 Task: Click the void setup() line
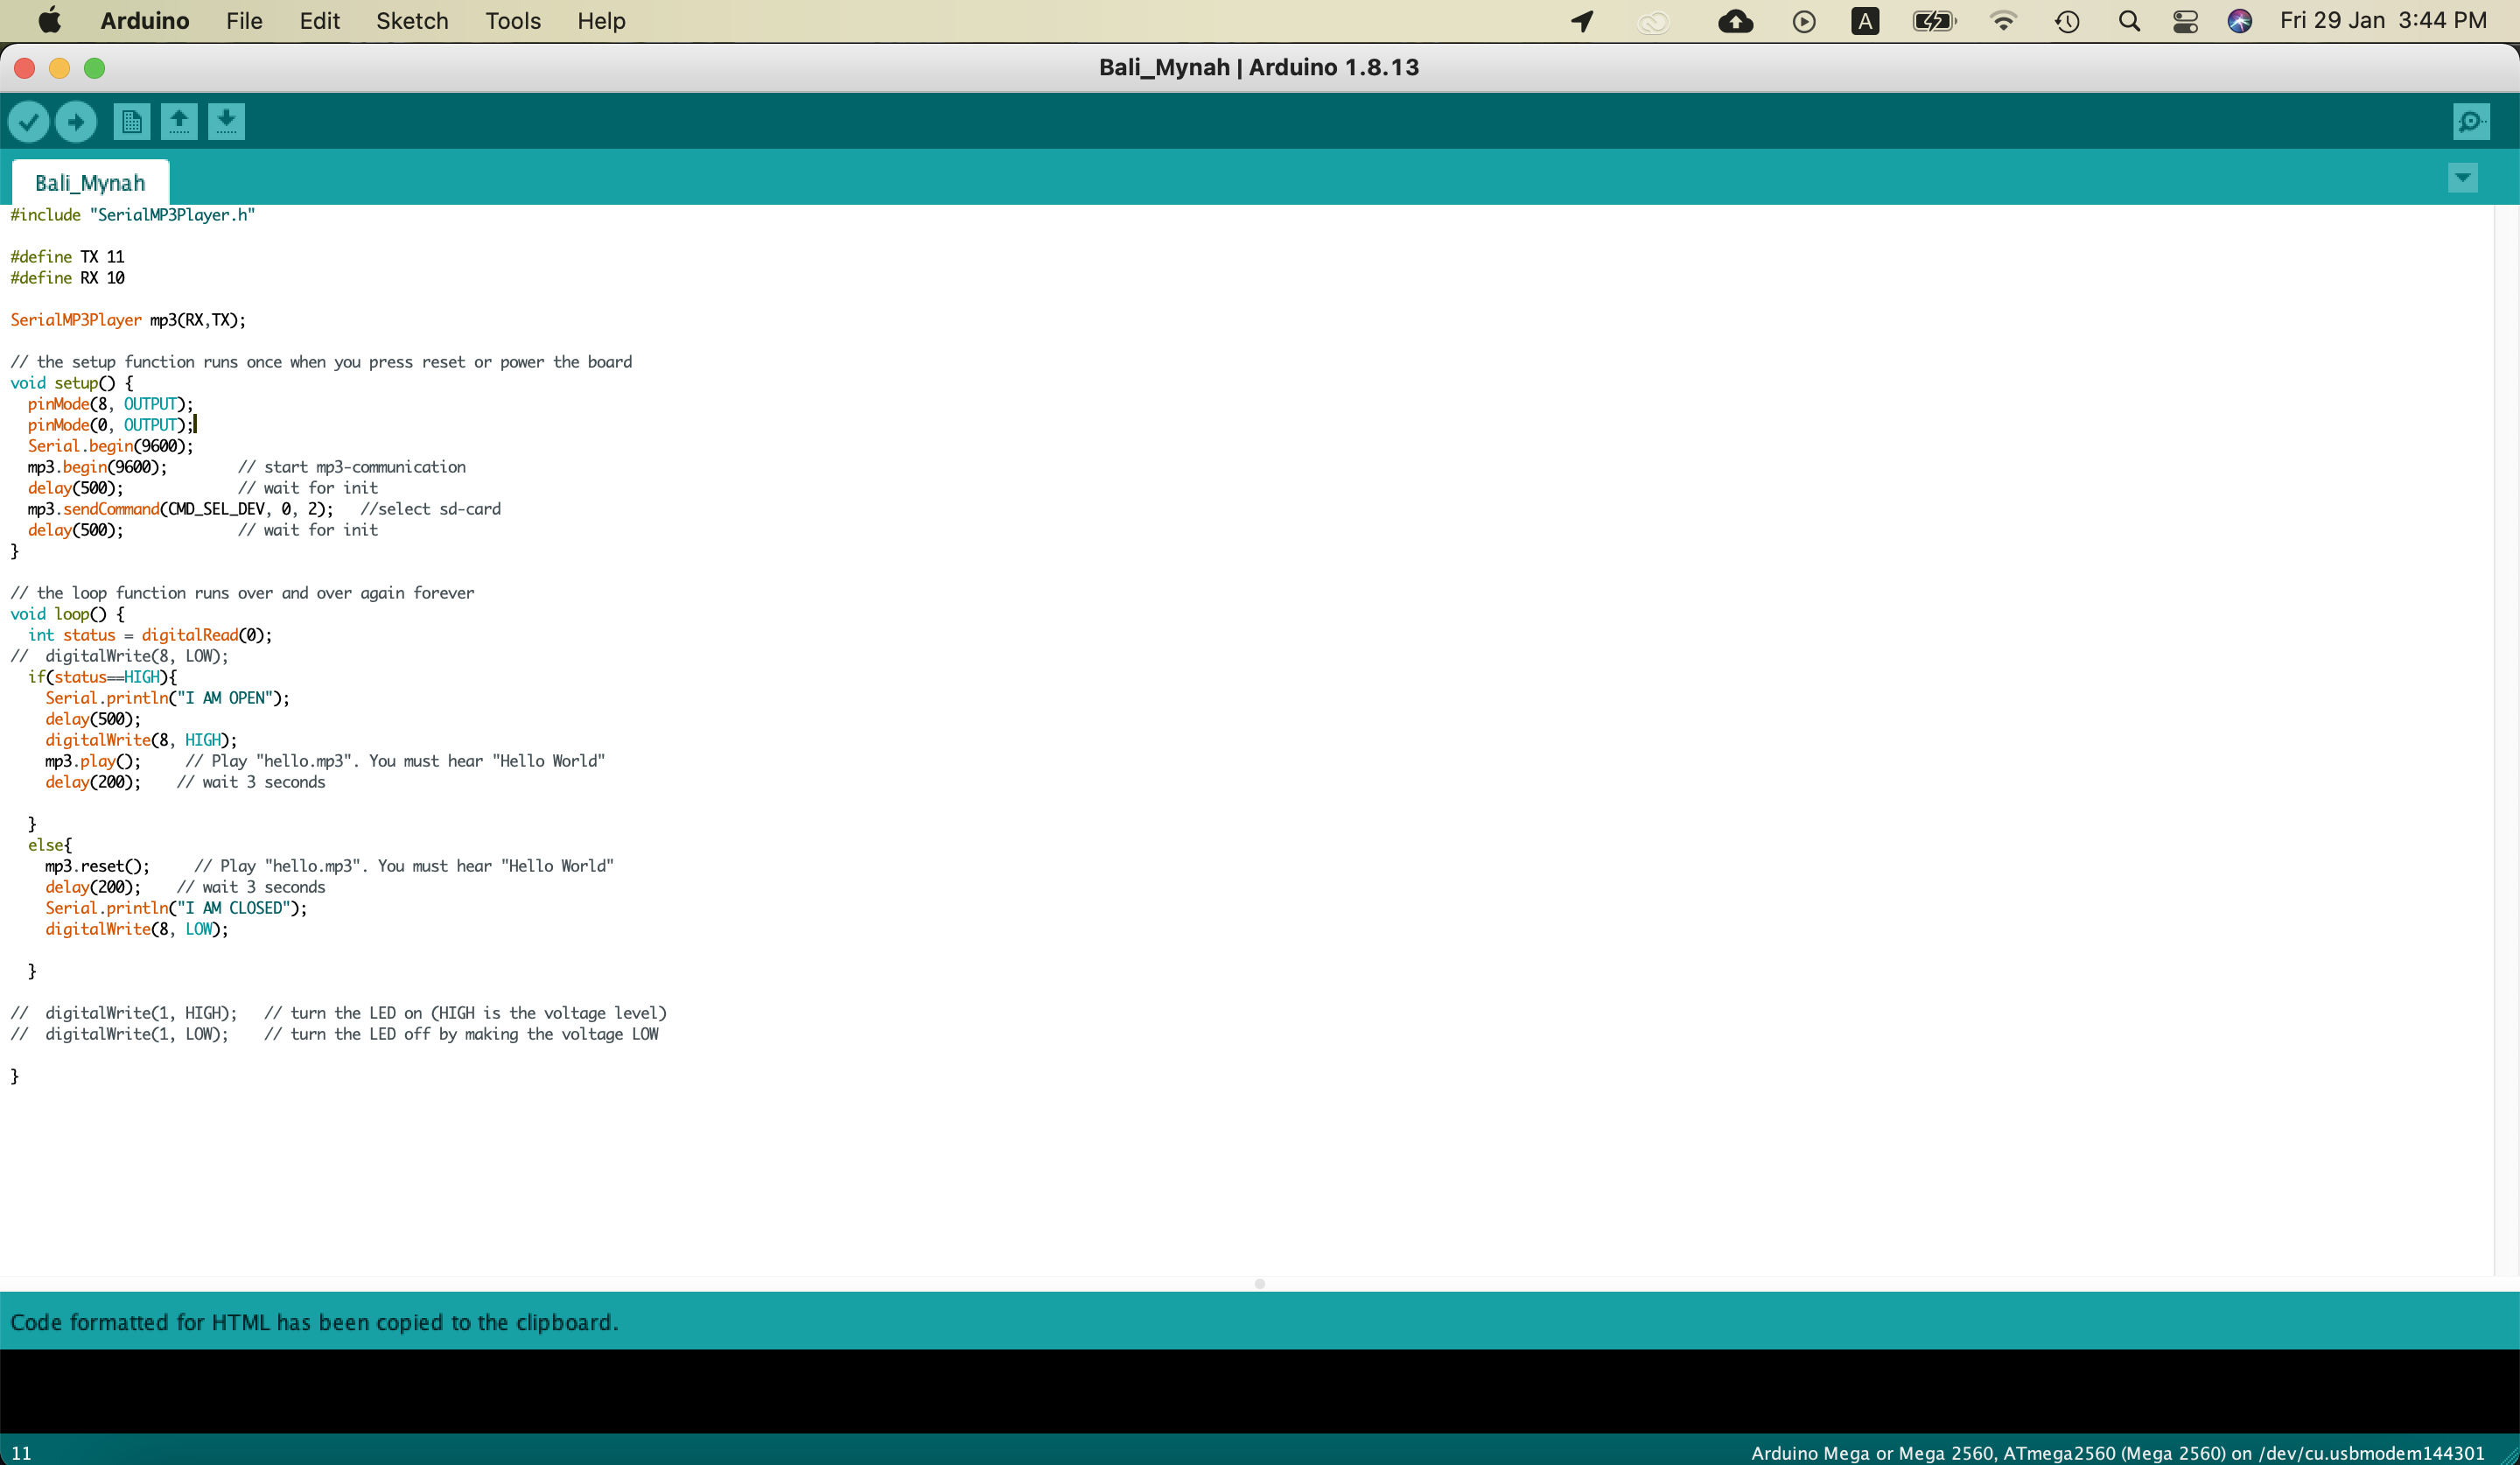click(71, 383)
